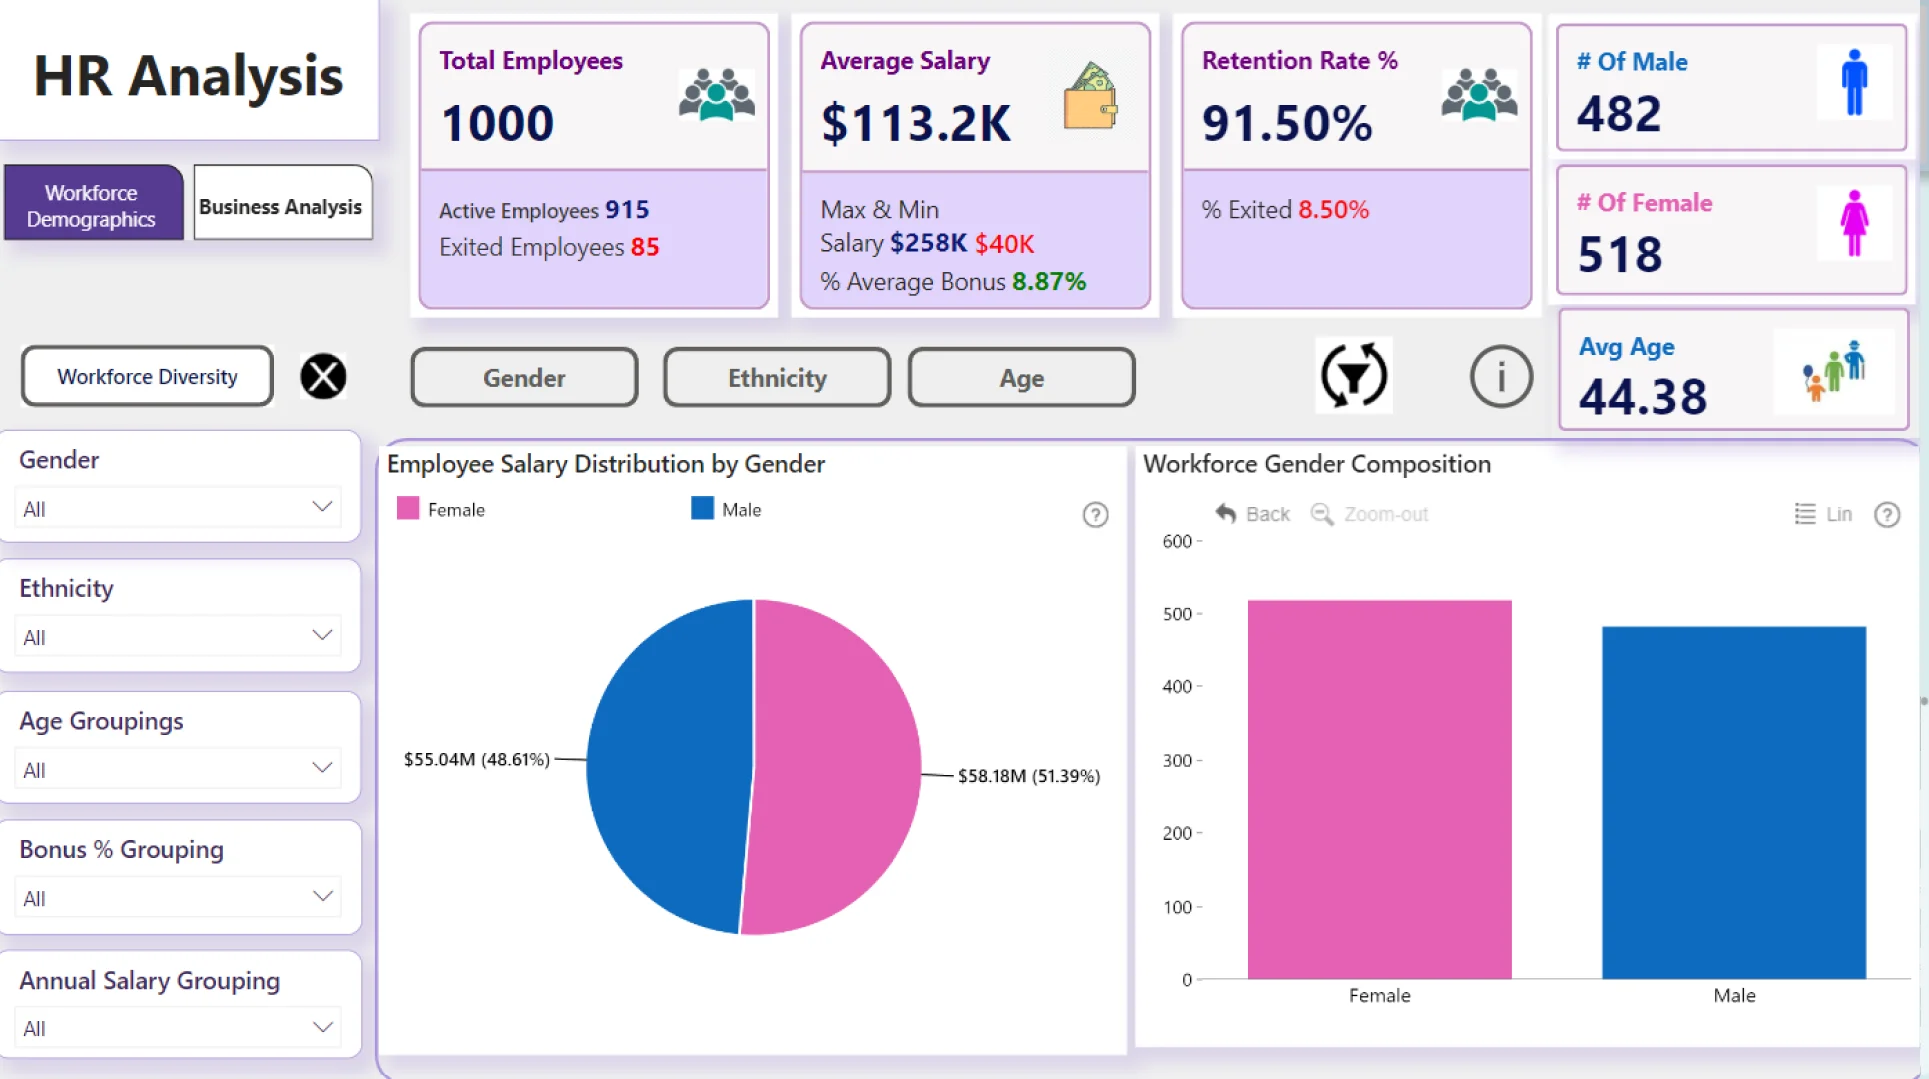Click the Total Employees group icon
Viewport: 1929px width, 1079px height.
click(716, 95)
